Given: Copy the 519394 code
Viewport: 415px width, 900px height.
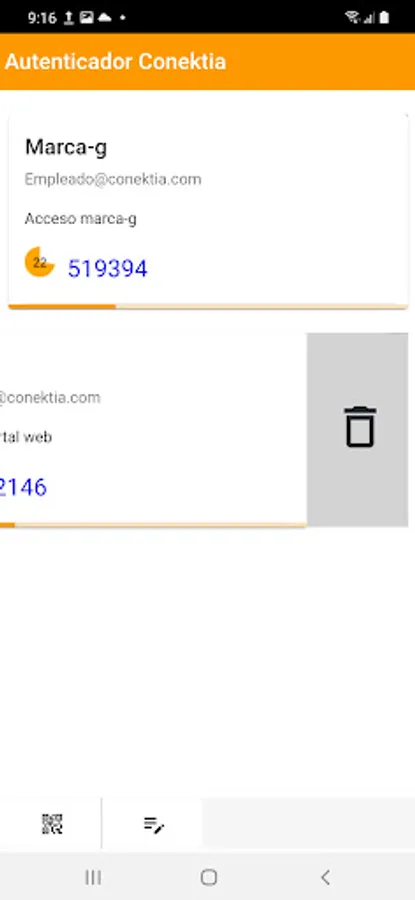Looking at the screenshot, I should [x=107, y=269].
